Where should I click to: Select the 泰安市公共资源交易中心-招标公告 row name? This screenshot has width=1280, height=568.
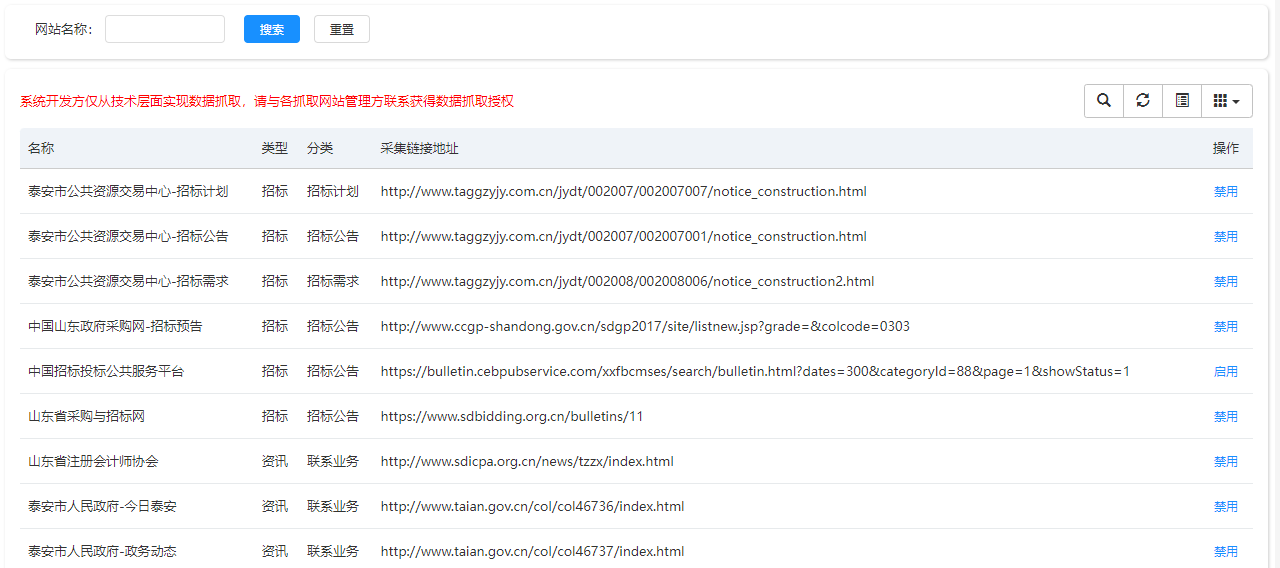128,237
